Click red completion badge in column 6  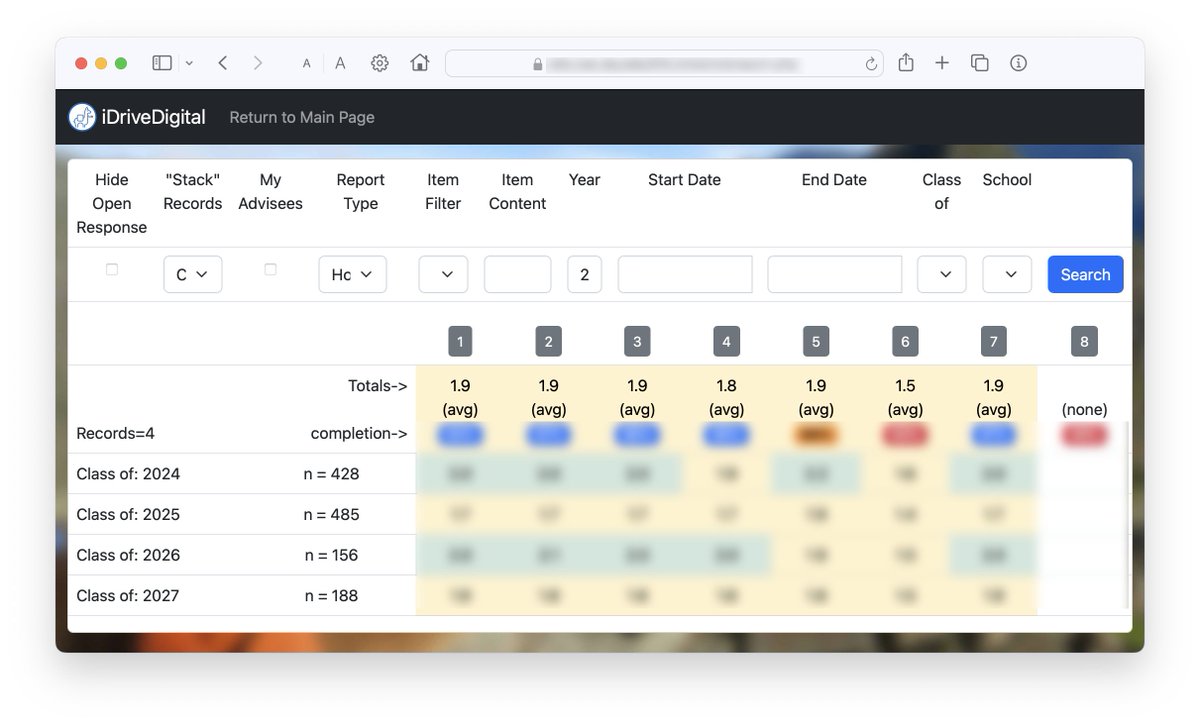pyautogui.click(x=905, y=434)
